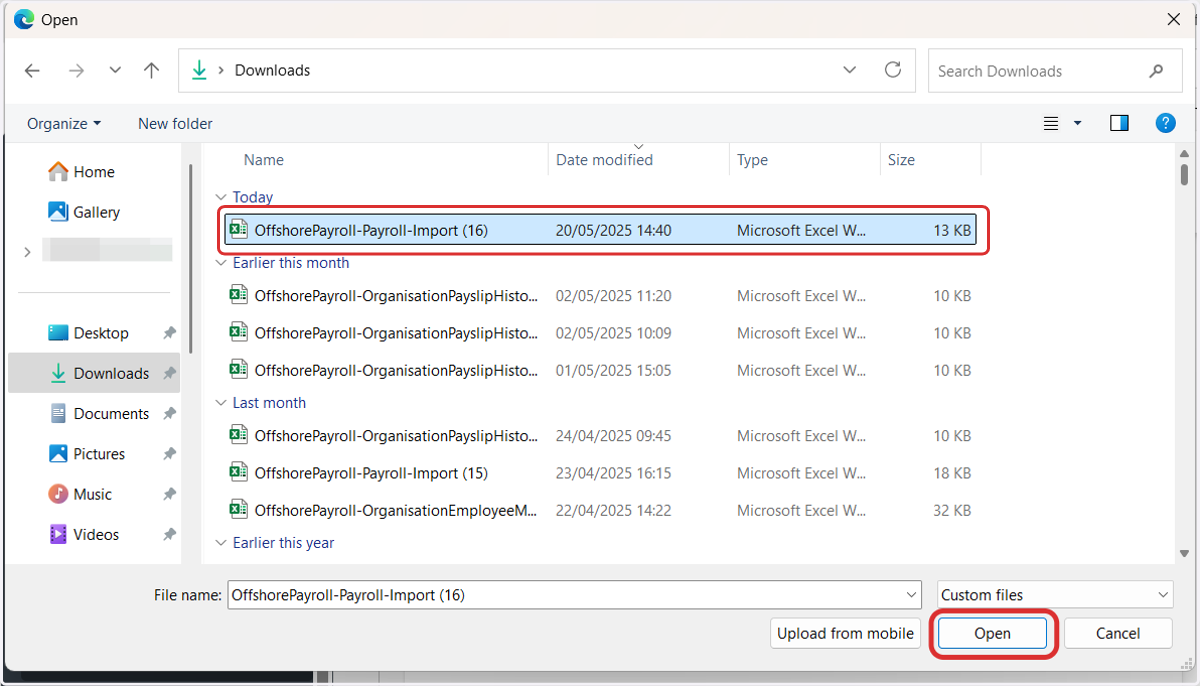Viewport: 1200px width, 686px height.
Task: Select OffshorePayroll-Payroll-Import (15) file
Action: click(x=600, y=473)
